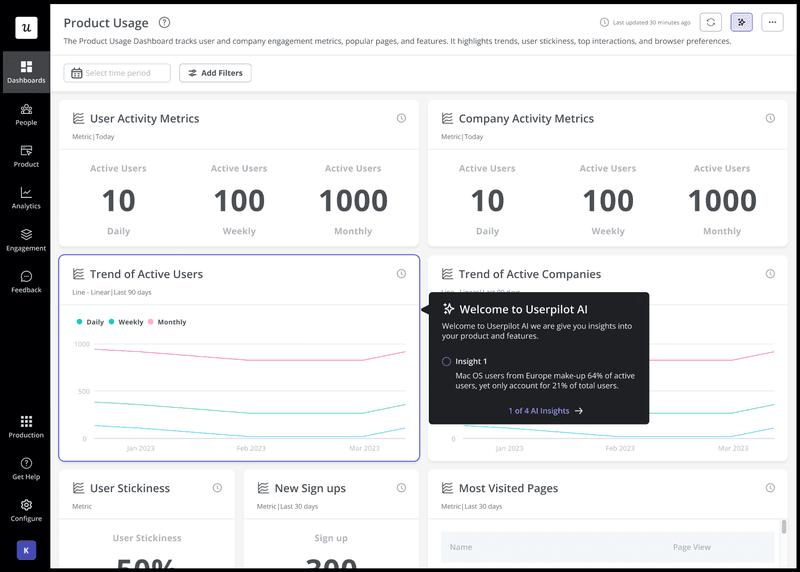
Task: Click the chart icon beside Trend of Active Users
Action: coord(79,274)
